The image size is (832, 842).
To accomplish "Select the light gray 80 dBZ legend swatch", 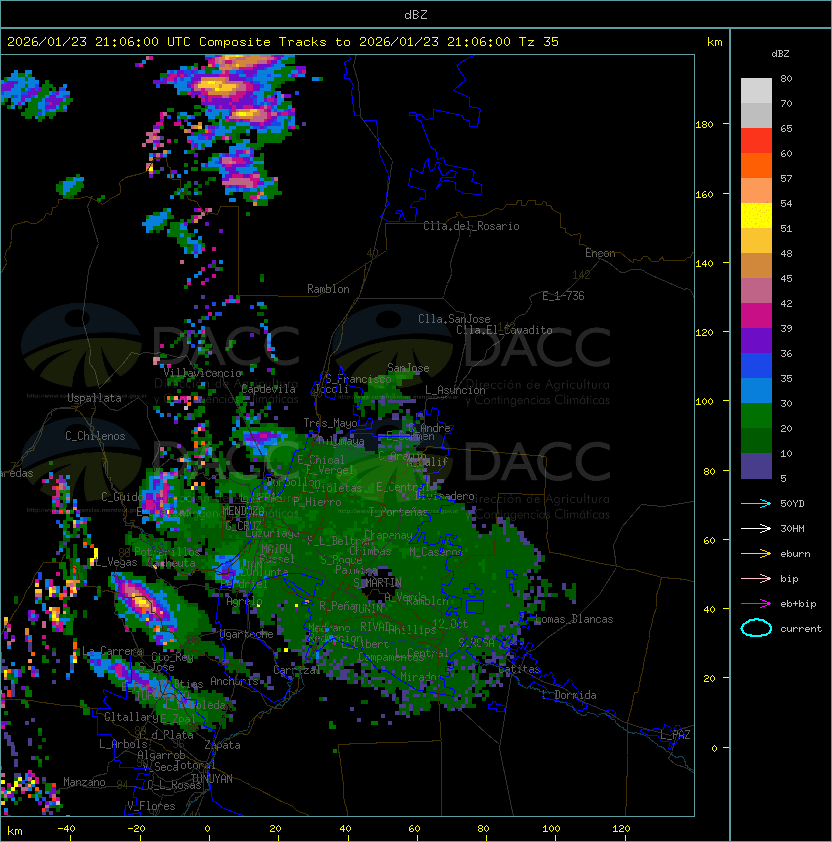I will (756, 91).
